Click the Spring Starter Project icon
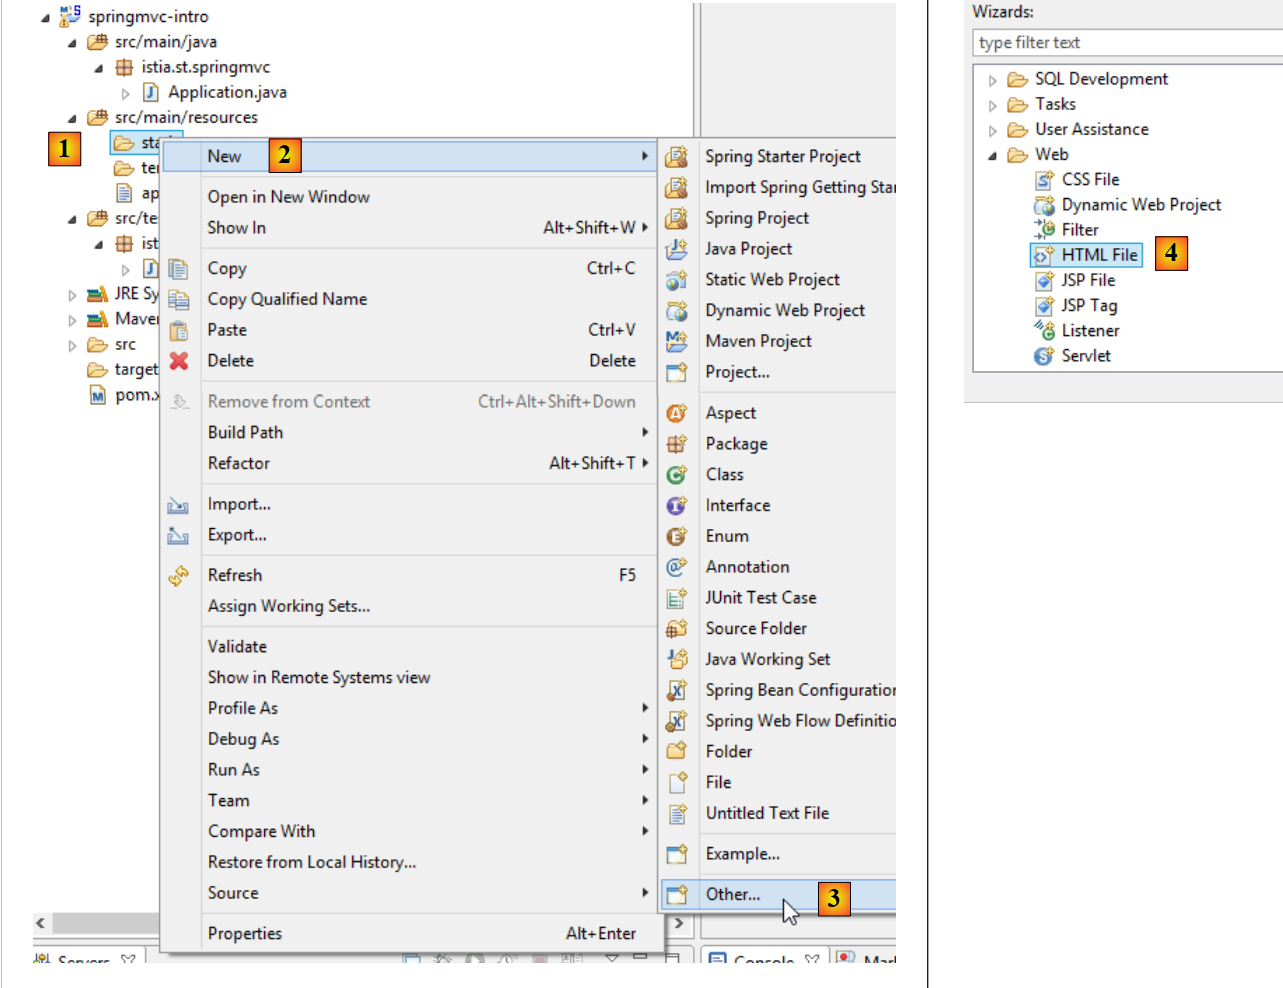1283x988 pixels. pyautogui.click(x=677, y=157)
